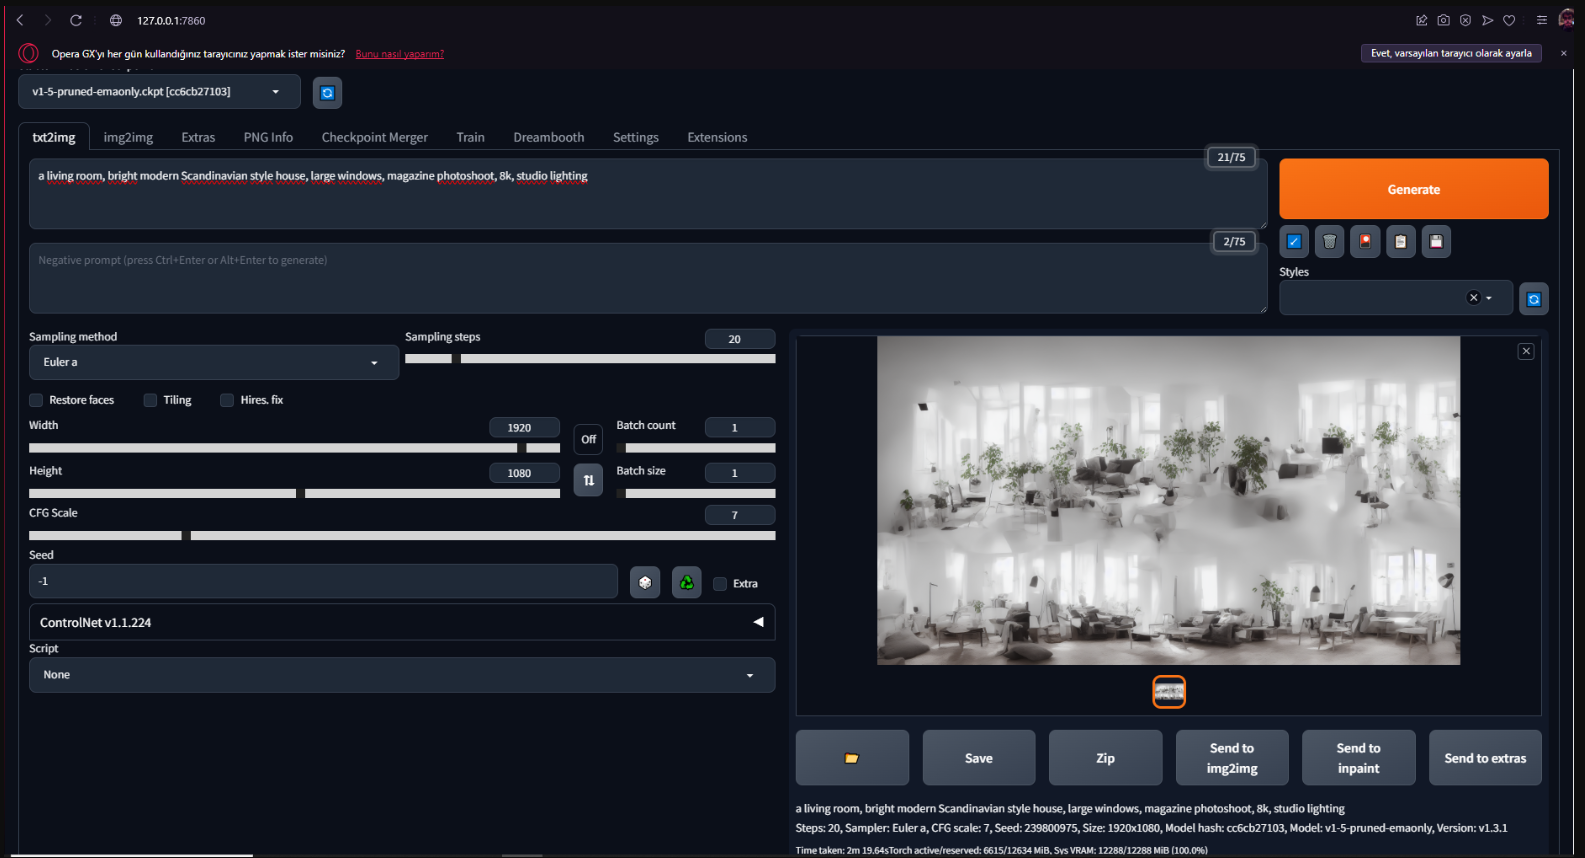Go to the Settings tab

point(636,137)
